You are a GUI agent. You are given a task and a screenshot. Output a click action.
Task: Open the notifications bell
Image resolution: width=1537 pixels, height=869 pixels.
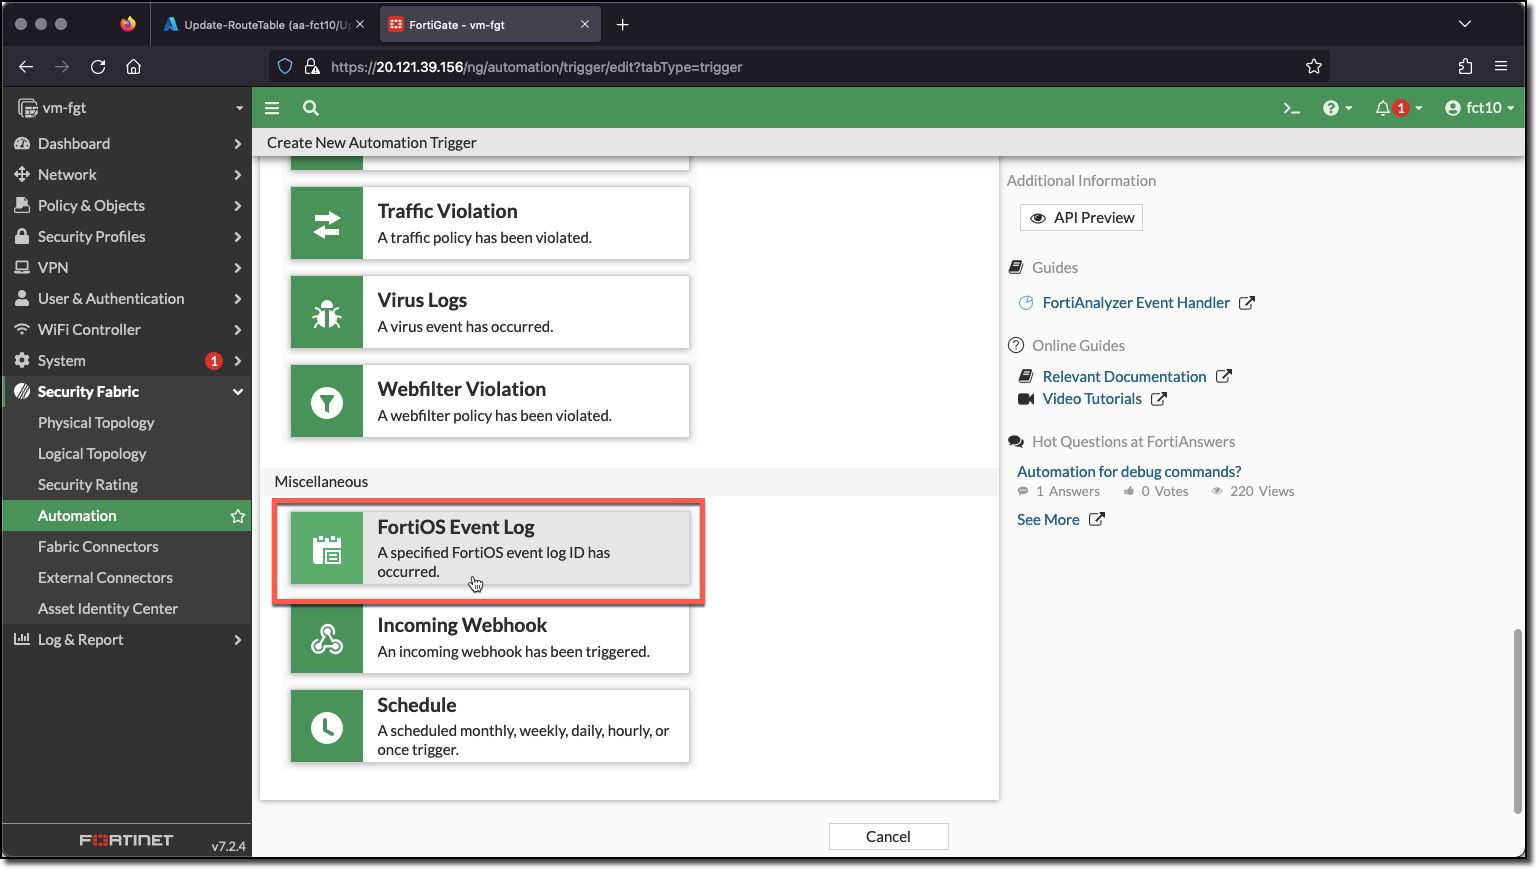[x=1398, y=108]
